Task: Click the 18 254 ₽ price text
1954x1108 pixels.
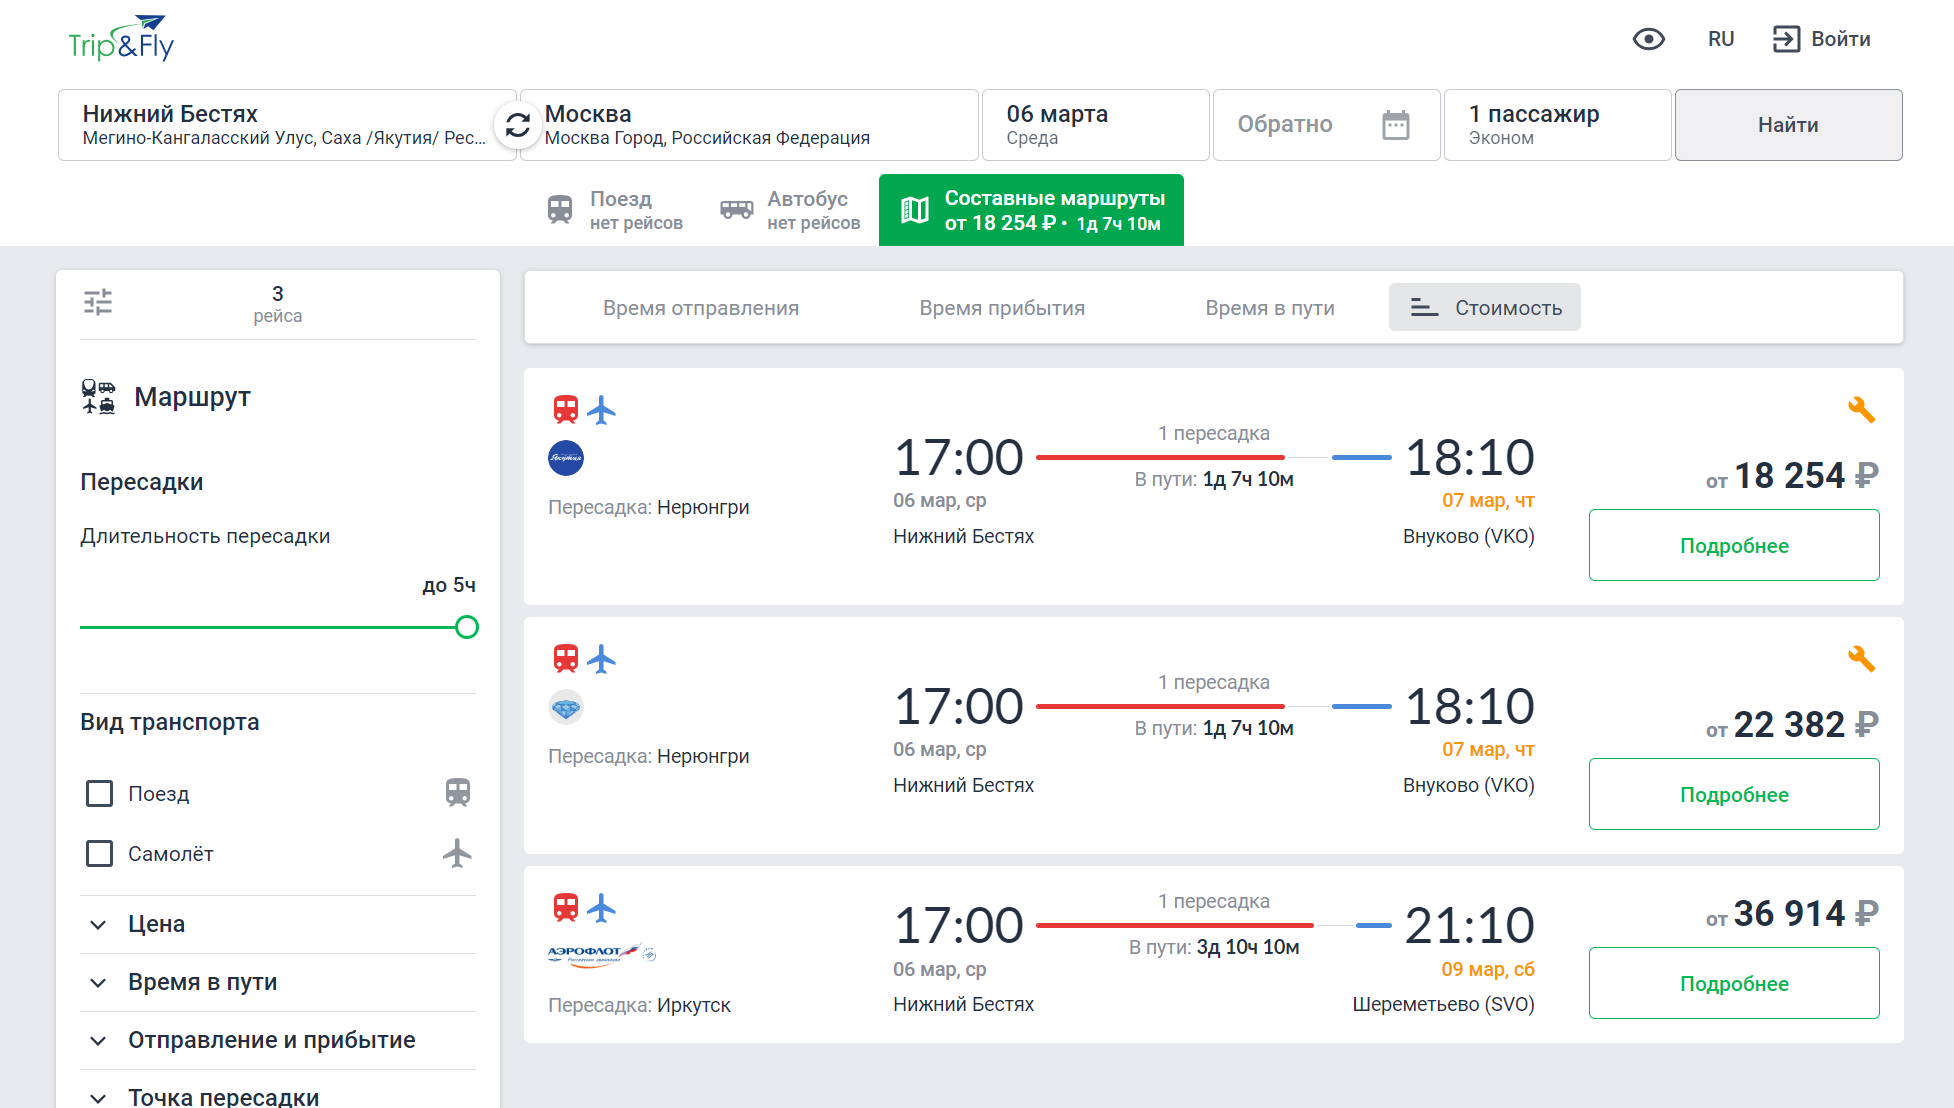Action: [1792, 476]
